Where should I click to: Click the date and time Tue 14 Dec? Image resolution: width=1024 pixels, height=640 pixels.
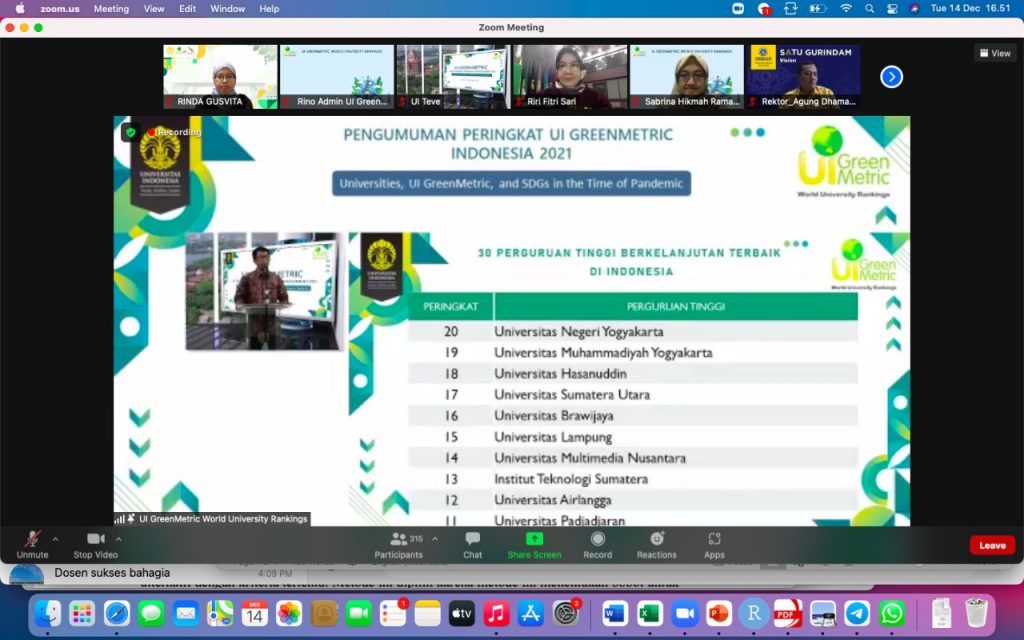tap(970, 8)
